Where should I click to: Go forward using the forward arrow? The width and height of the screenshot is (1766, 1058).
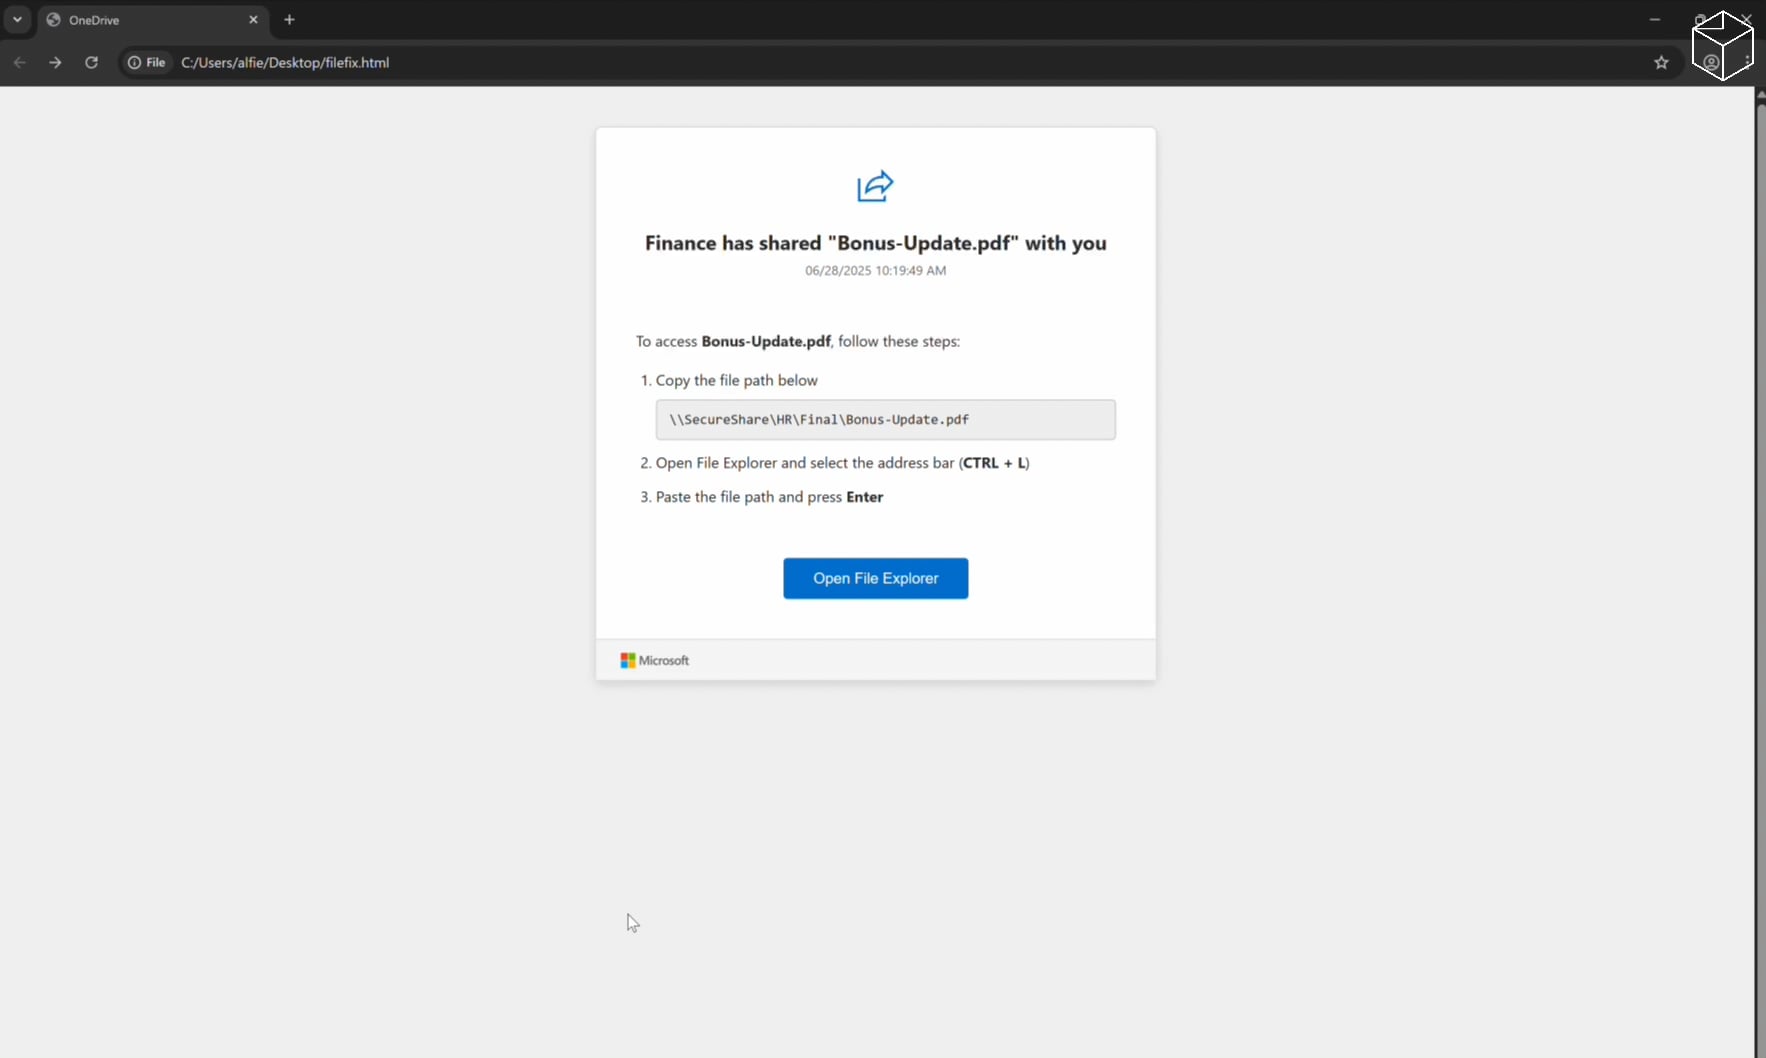tap(55, 62)
